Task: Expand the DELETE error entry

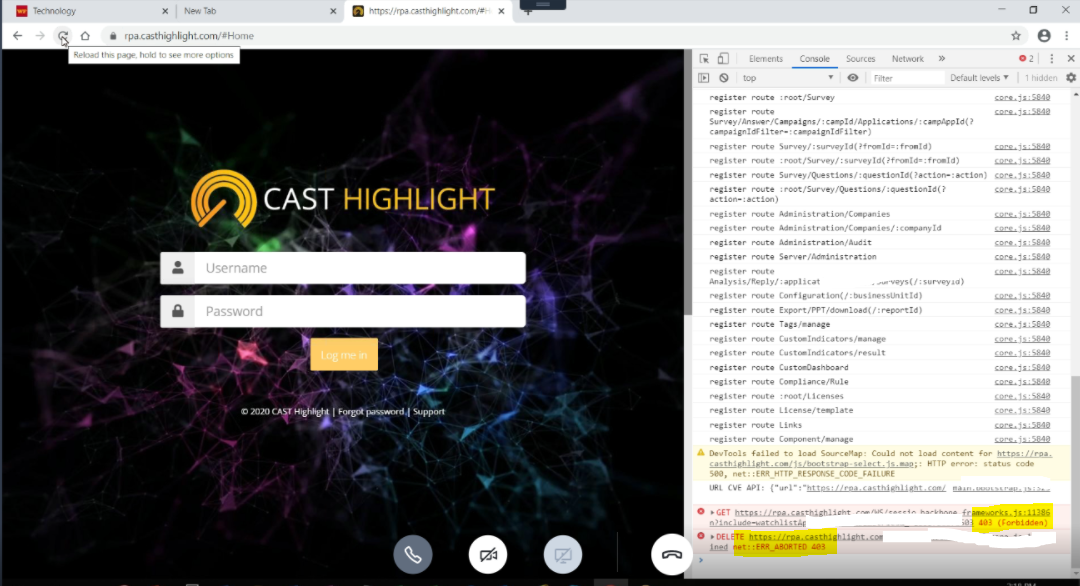Action: [x=712, y=536]
